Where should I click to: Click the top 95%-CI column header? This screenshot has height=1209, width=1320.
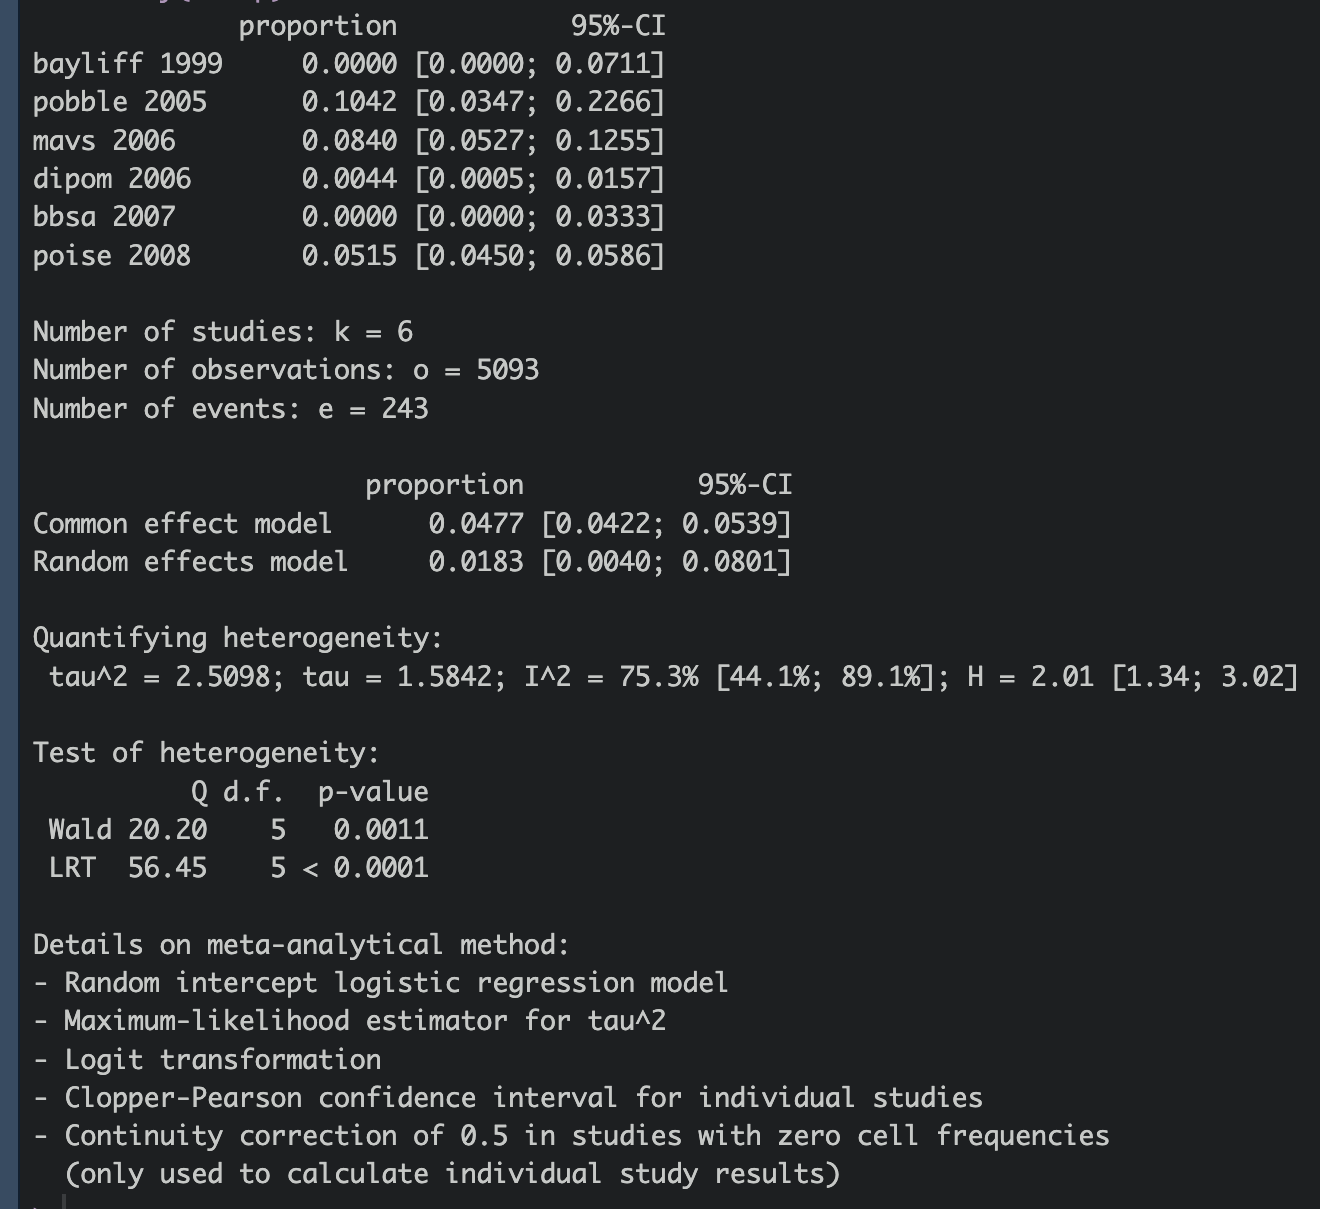point(618,26)
